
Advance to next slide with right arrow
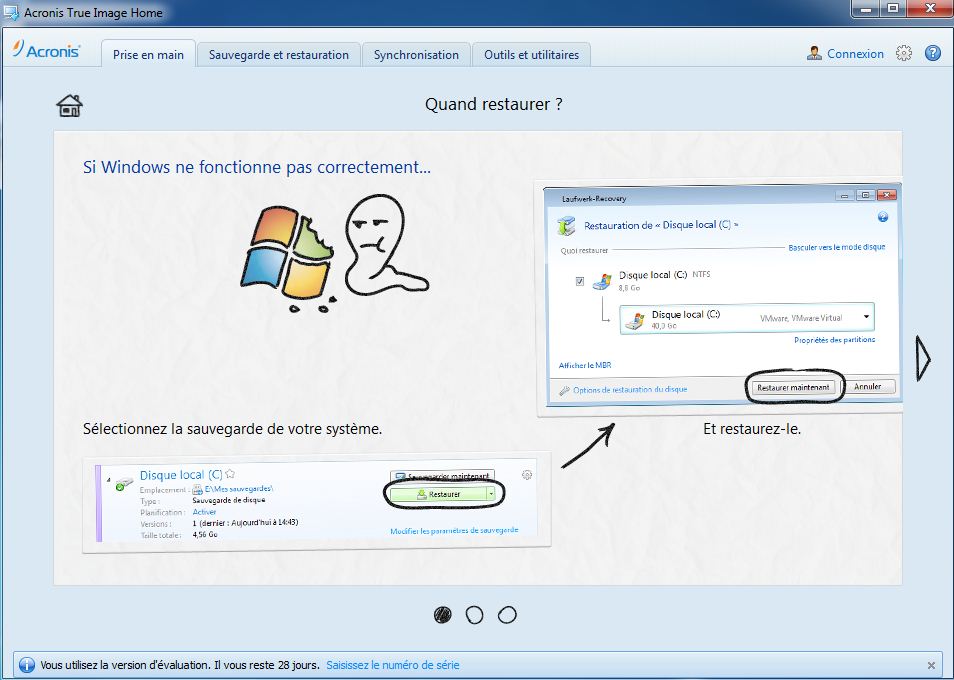click(x=923, y=358)
